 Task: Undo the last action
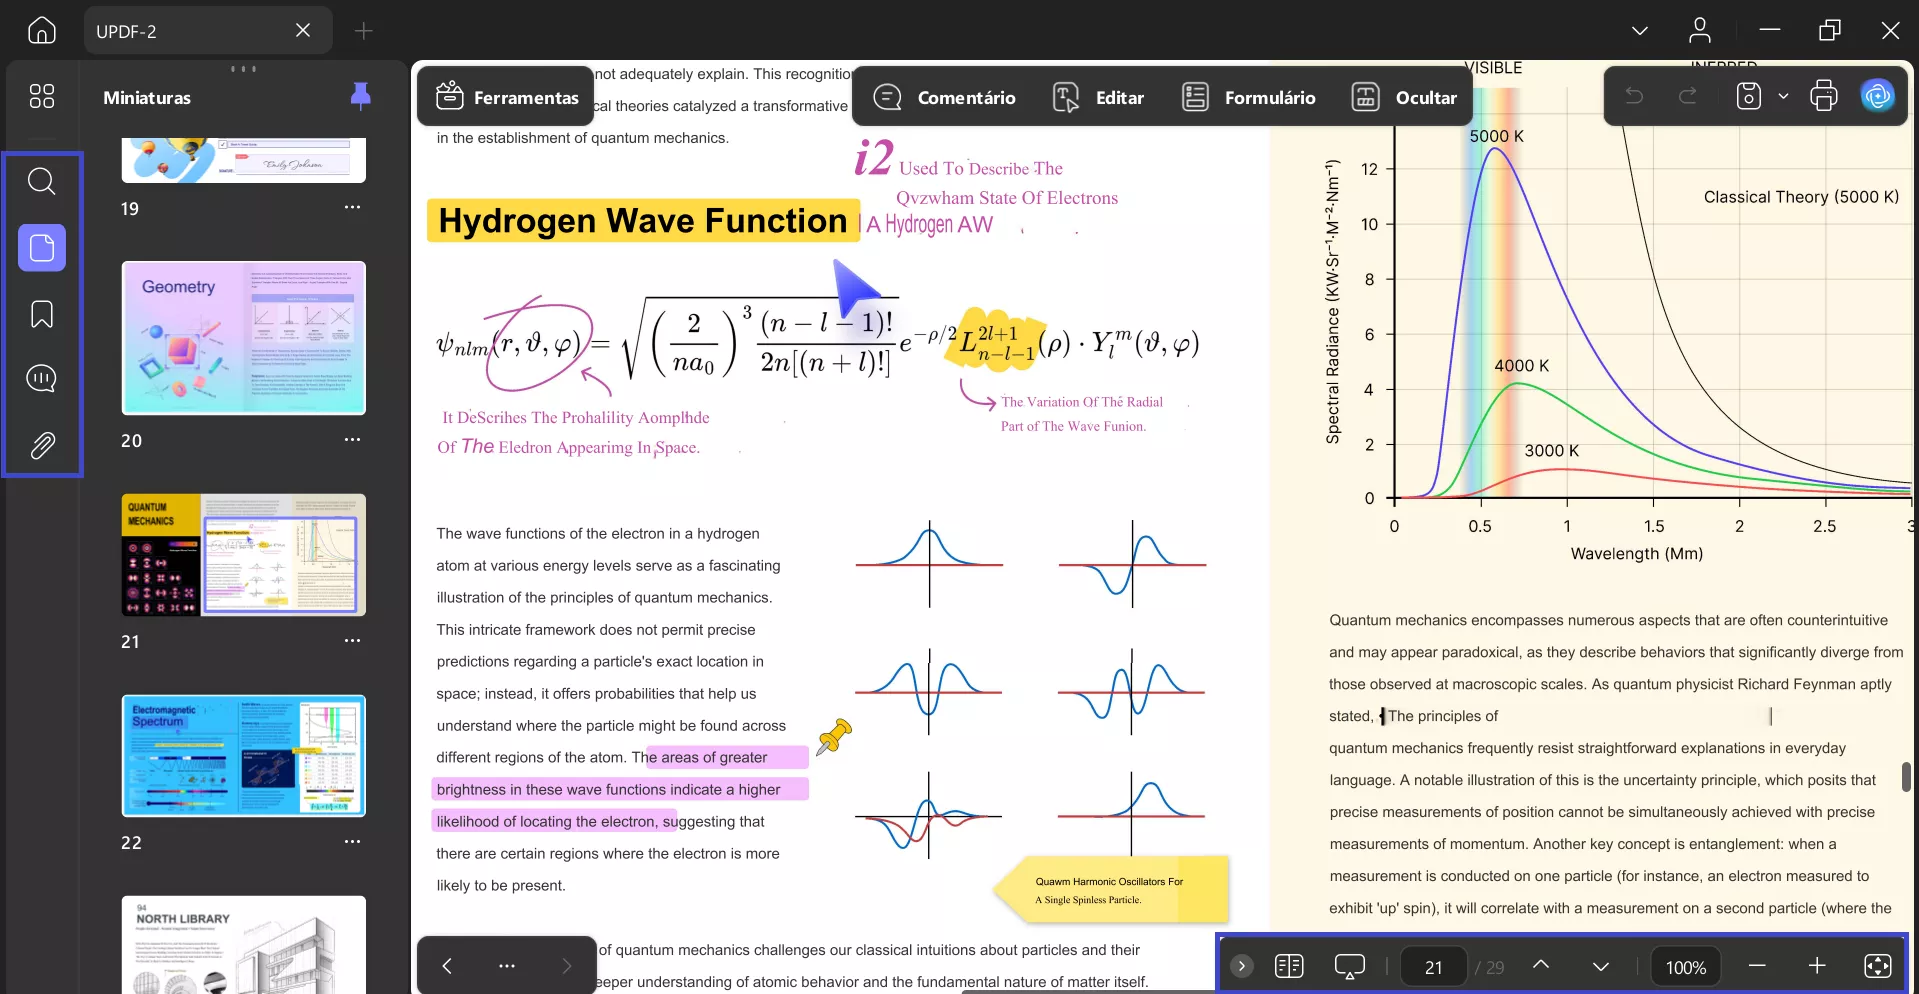pyautogui.click(x=1634, y=96)
